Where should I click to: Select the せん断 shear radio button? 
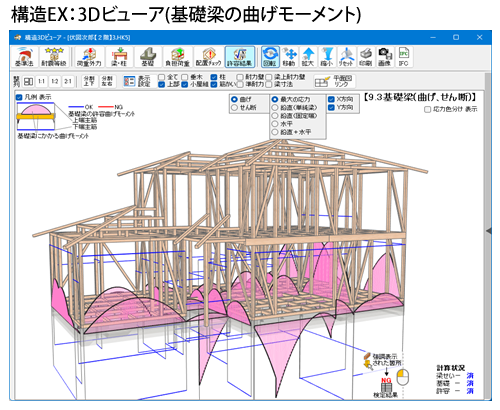point(234,108)
